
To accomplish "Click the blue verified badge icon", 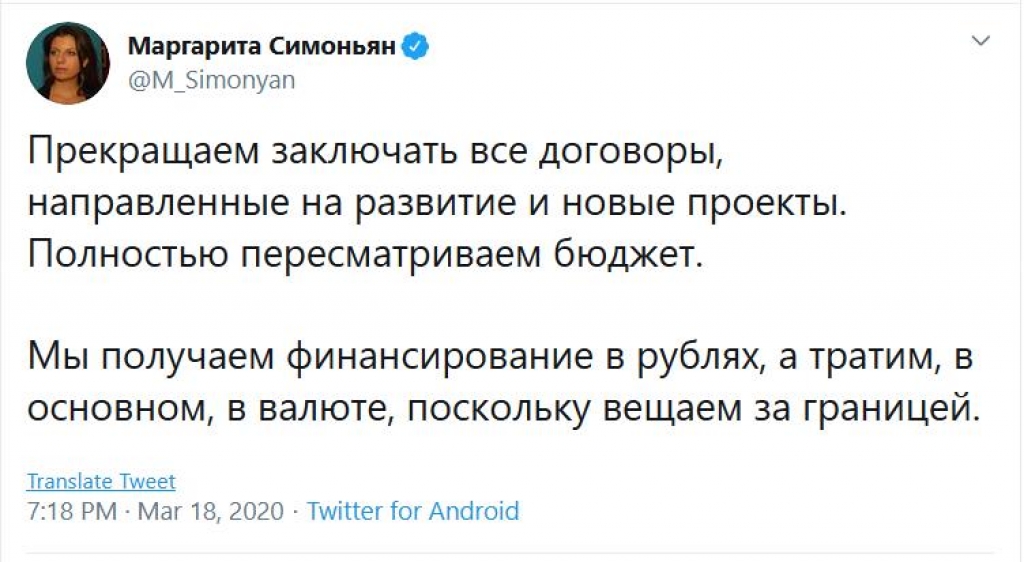I will [415, 47].
